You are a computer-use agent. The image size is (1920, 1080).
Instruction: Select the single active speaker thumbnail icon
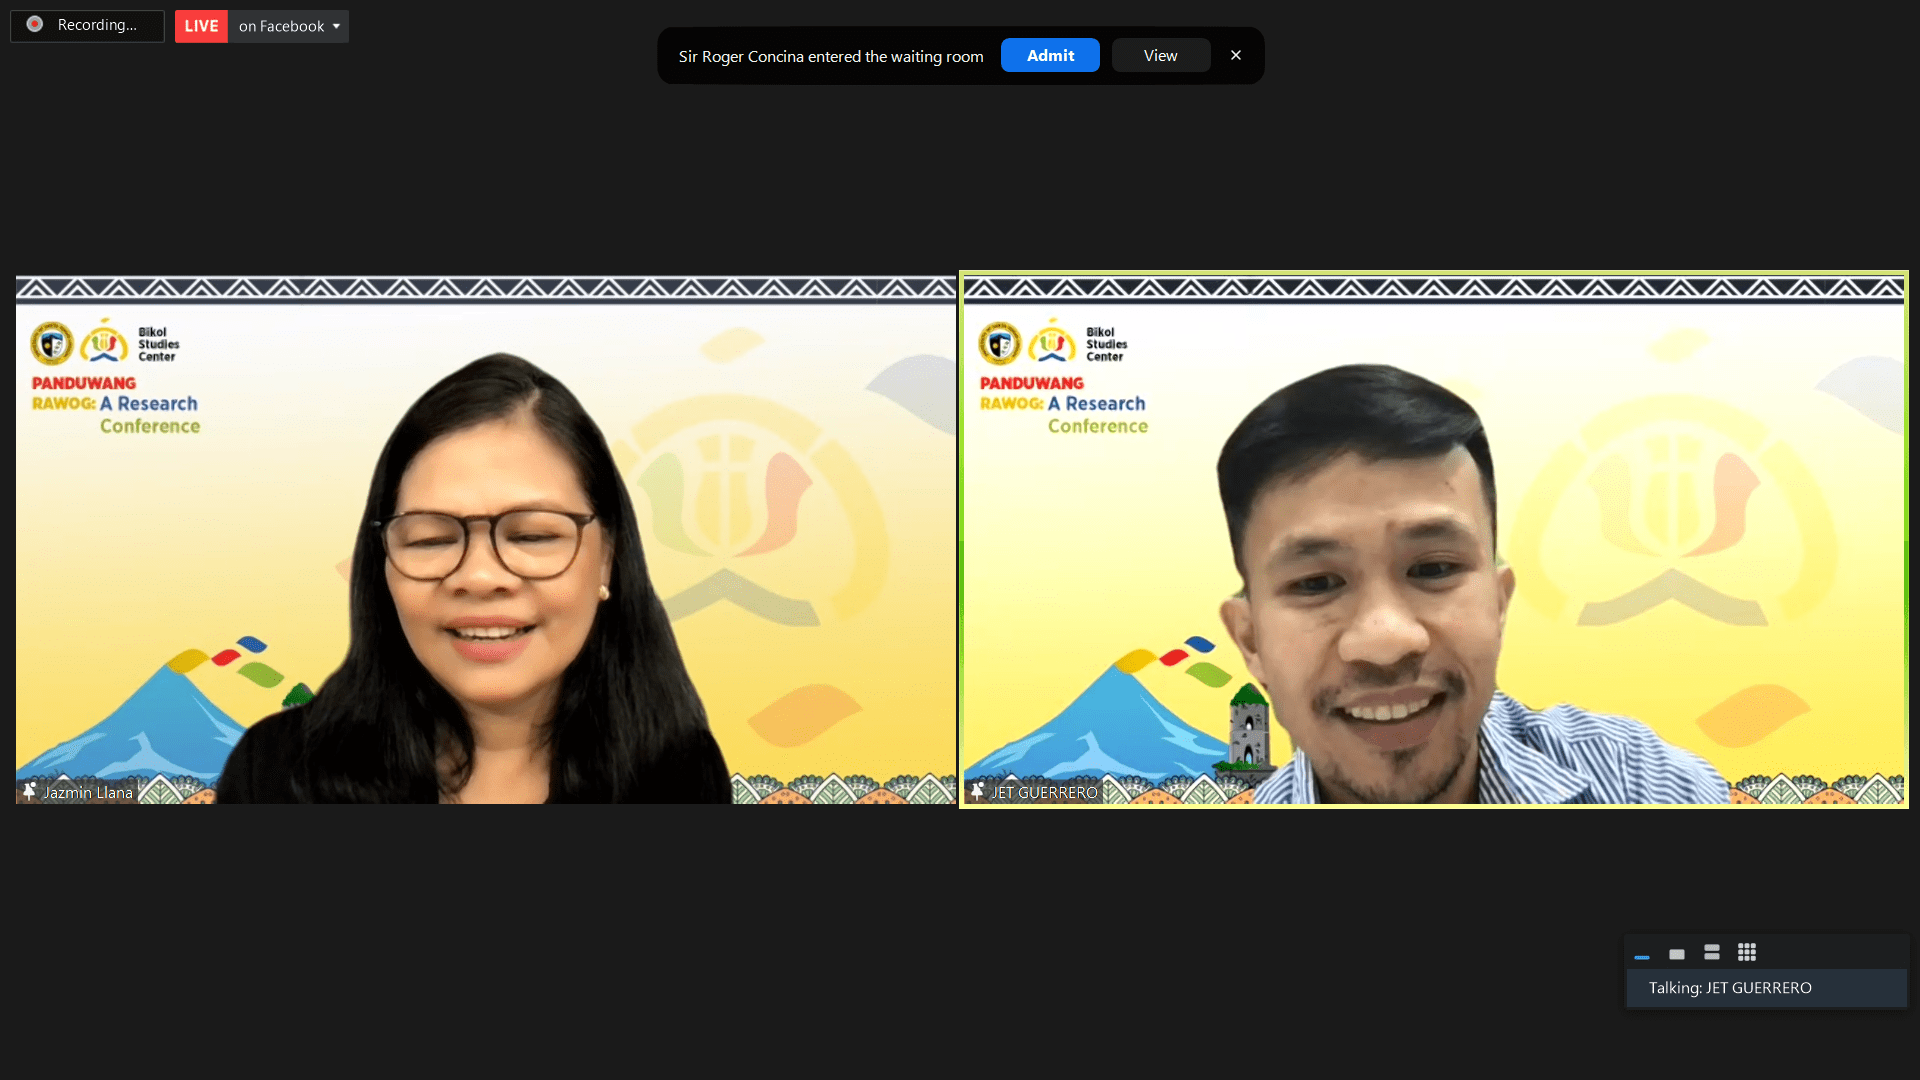point(1677,954)
